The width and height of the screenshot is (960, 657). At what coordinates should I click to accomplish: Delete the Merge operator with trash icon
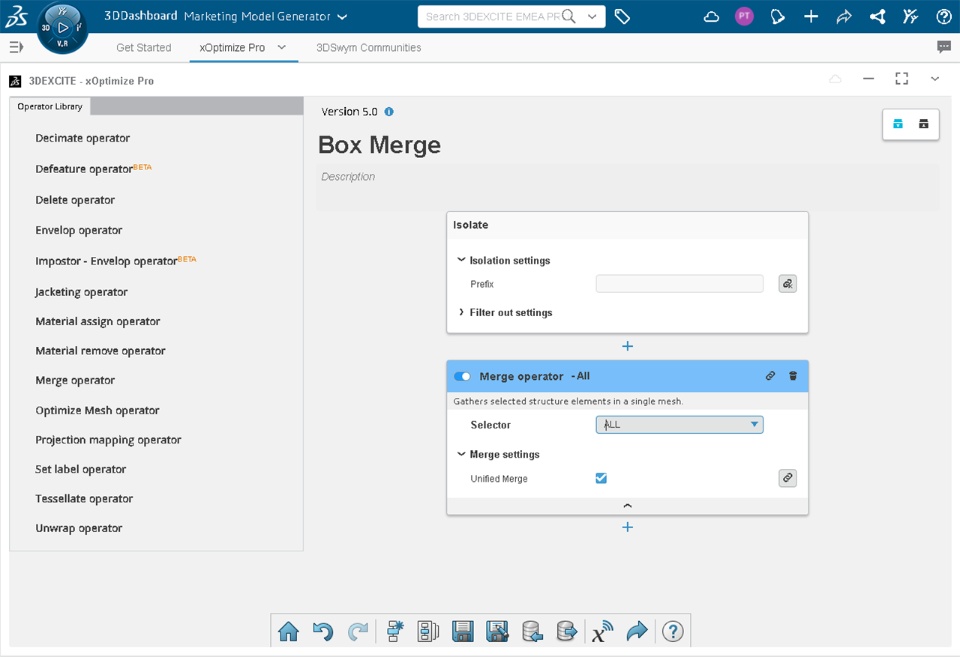pyautogui.click(x=793, y=376)
